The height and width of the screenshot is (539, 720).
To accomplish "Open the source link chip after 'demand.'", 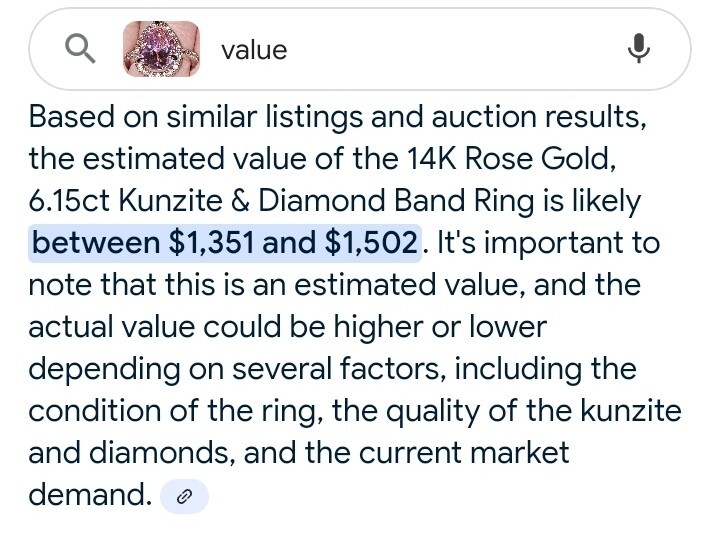I will 184,496.
